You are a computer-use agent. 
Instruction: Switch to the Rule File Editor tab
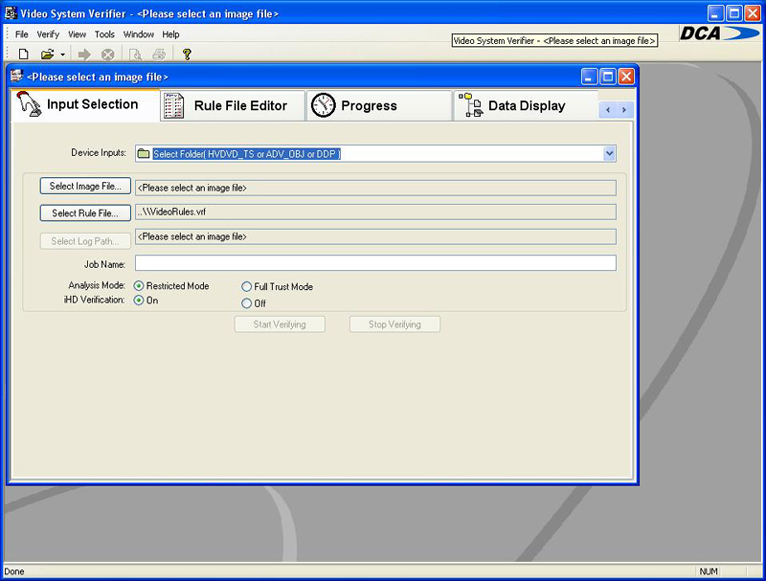click(x=233, y=106)
